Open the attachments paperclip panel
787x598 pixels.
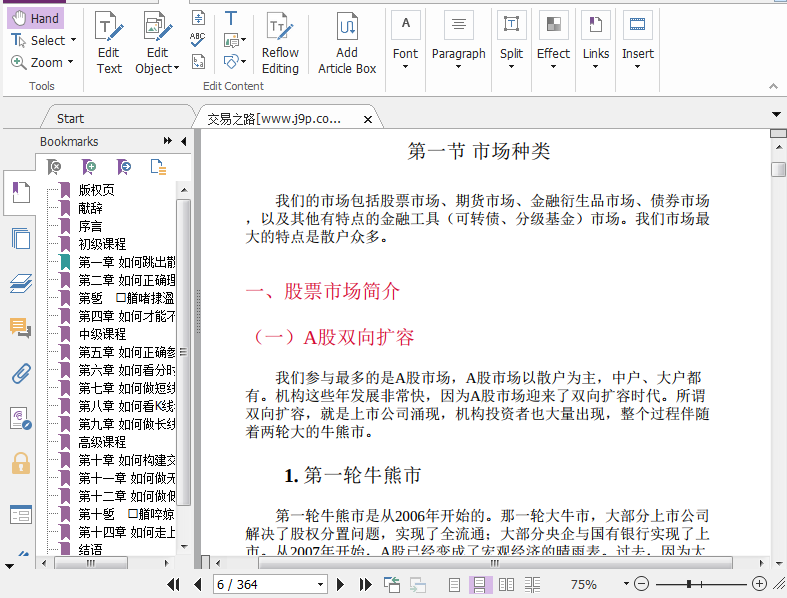pos(20,374)
